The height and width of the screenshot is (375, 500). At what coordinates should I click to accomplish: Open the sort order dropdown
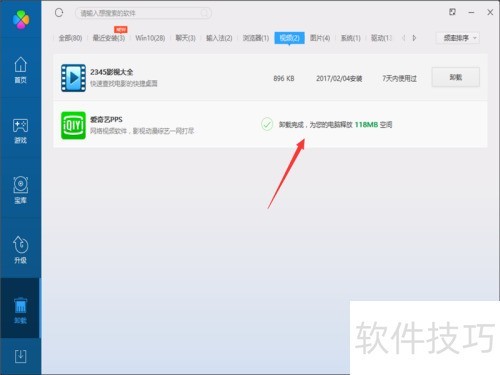point(458,38)
